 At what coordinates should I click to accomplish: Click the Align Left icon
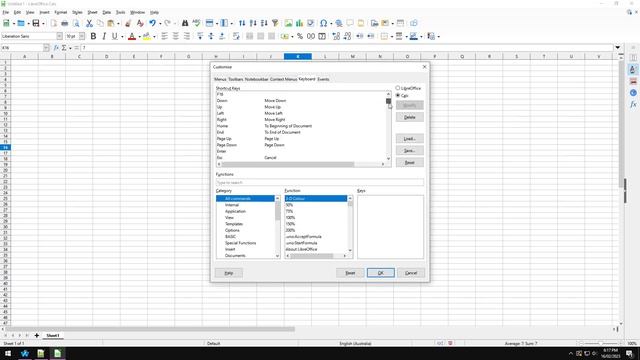pyautogui.click(x=164, y=36)
